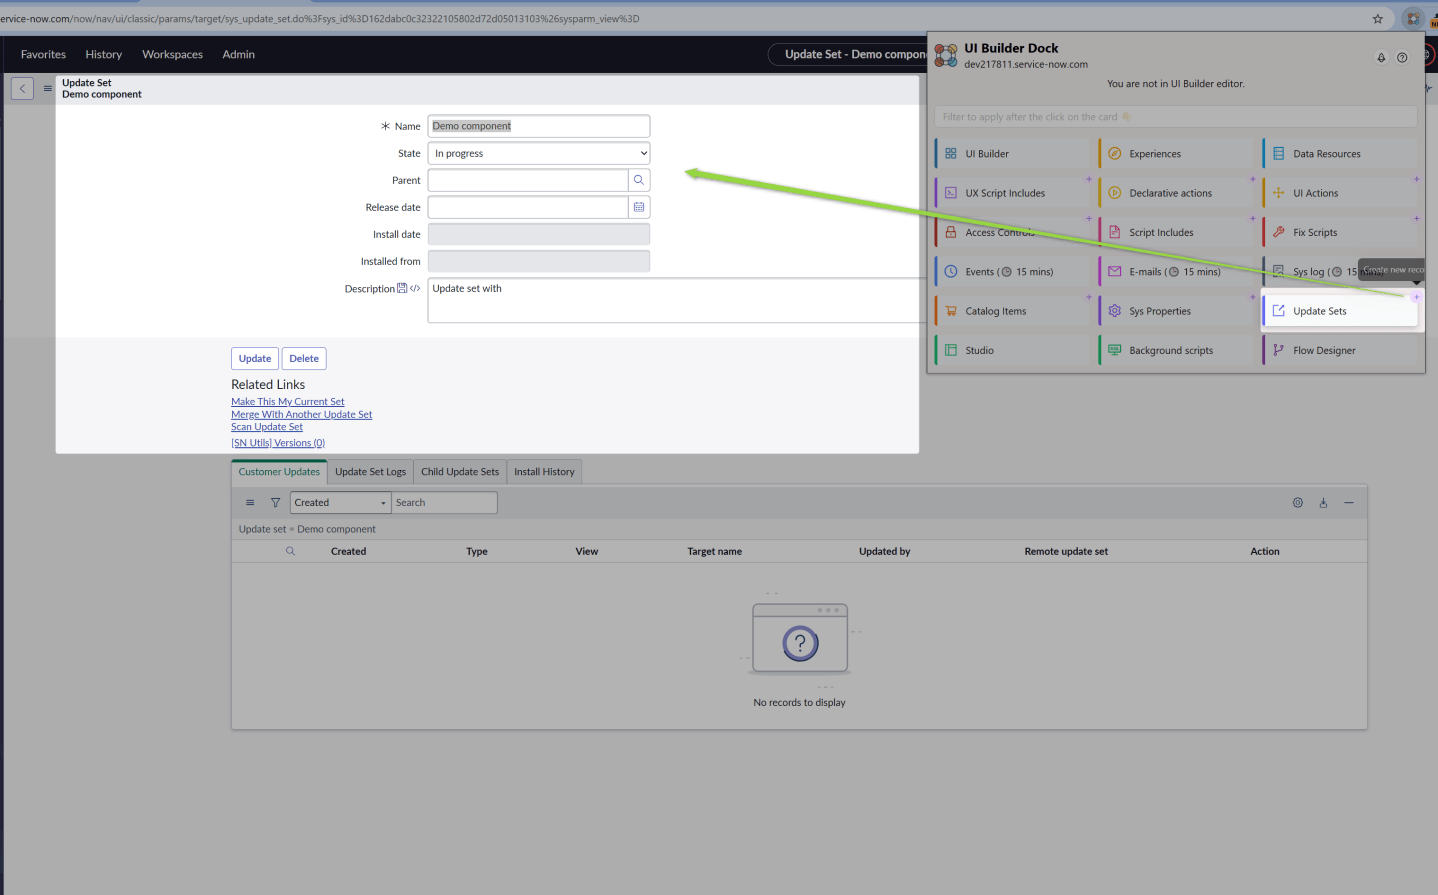Screen dimensions: 1438x895
Task: Open the Parent field lookup magnifier
Action: pyautogui.click(x=639, y=180)
